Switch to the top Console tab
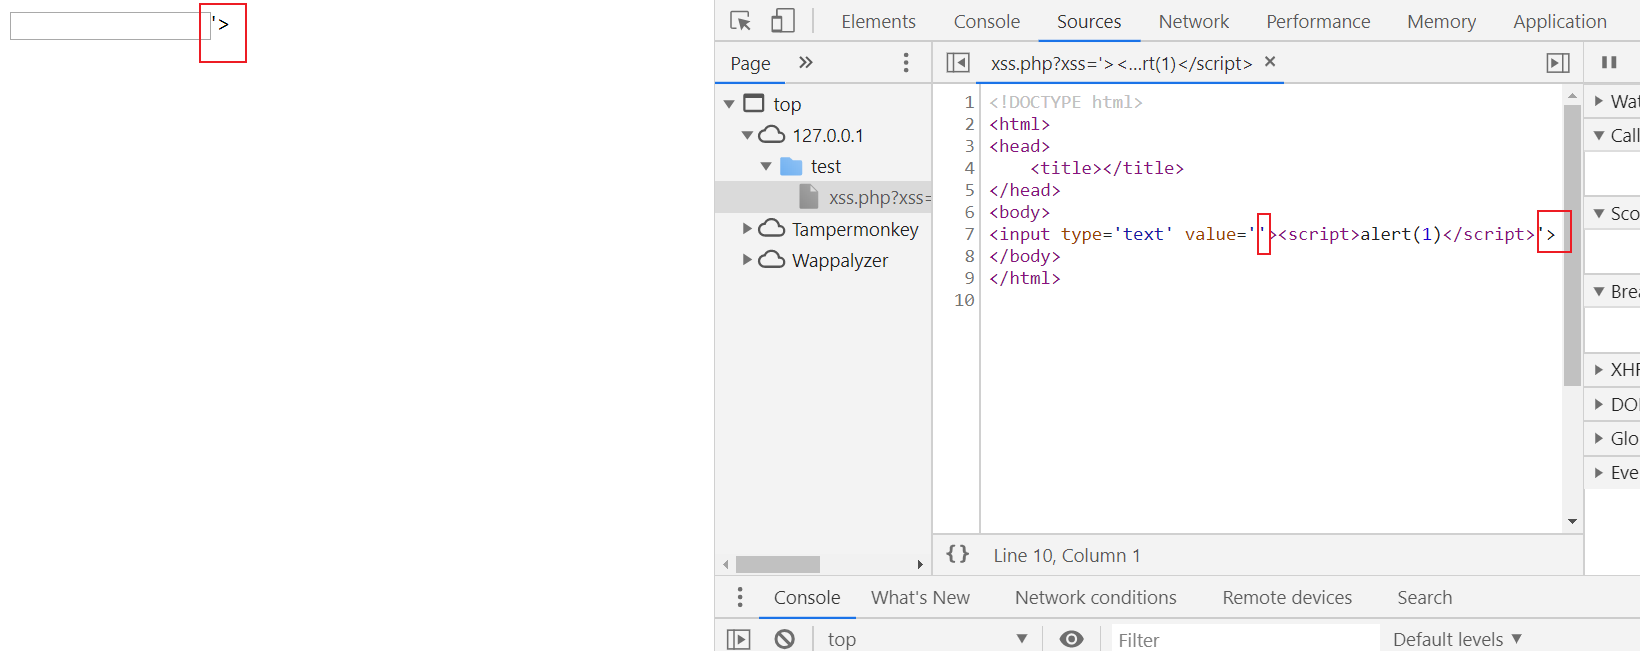 (986, 21)
